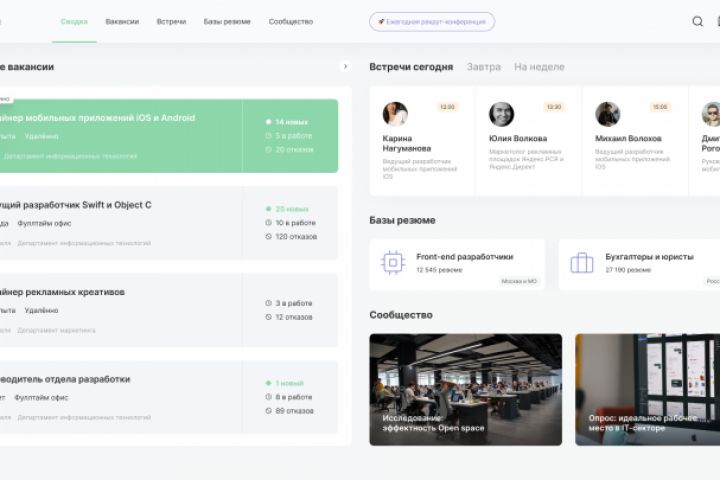
Task: Click 'Департамент информационных технологий' in the green card
Action: (70, 156)
